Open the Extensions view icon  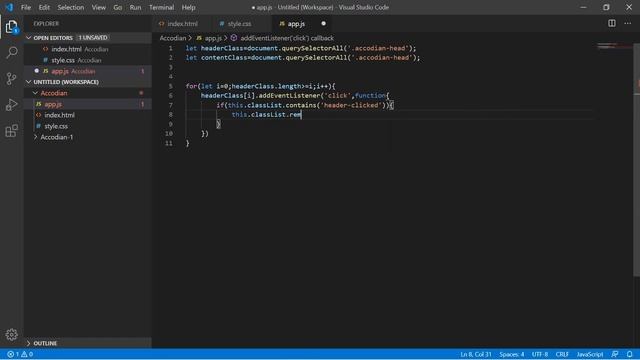[12, 131]
